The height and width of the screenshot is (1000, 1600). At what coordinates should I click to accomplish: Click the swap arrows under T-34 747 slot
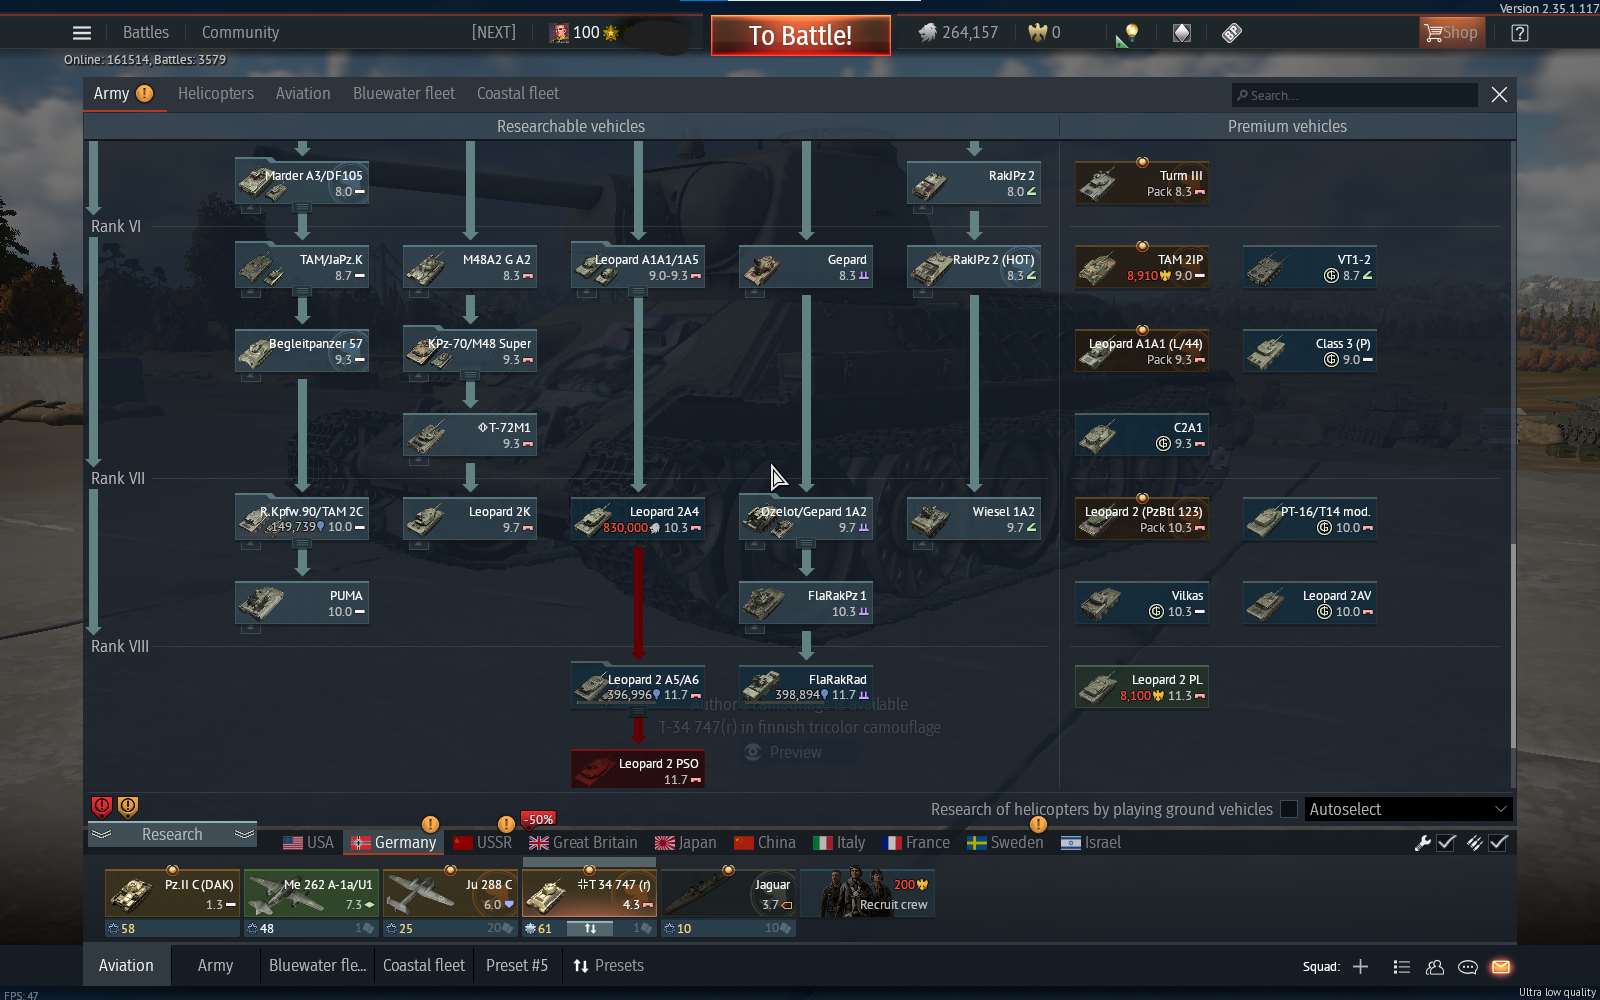click(x=590, y=929)
